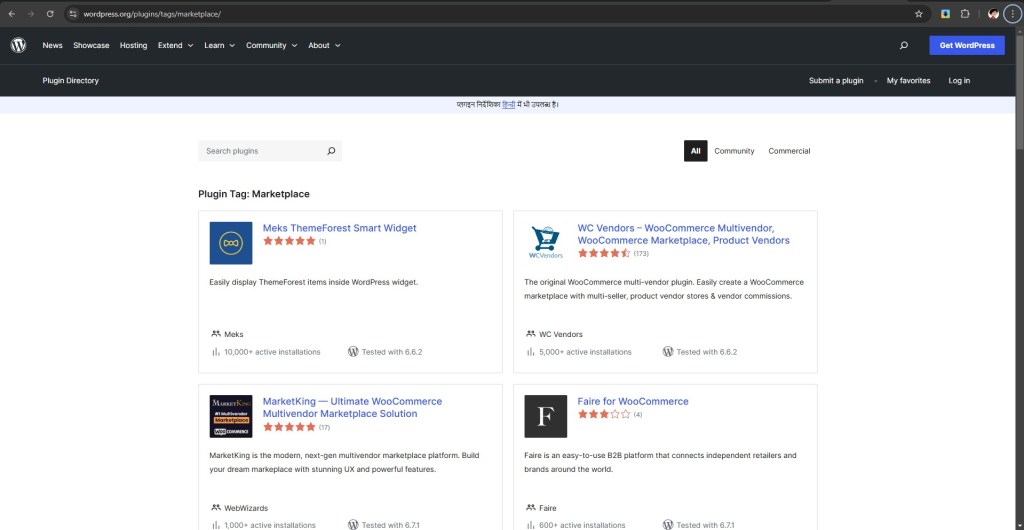This screenshot has height=530, width=1024.
Task: Filter plugins by Commercial
Action: [789, 151]
